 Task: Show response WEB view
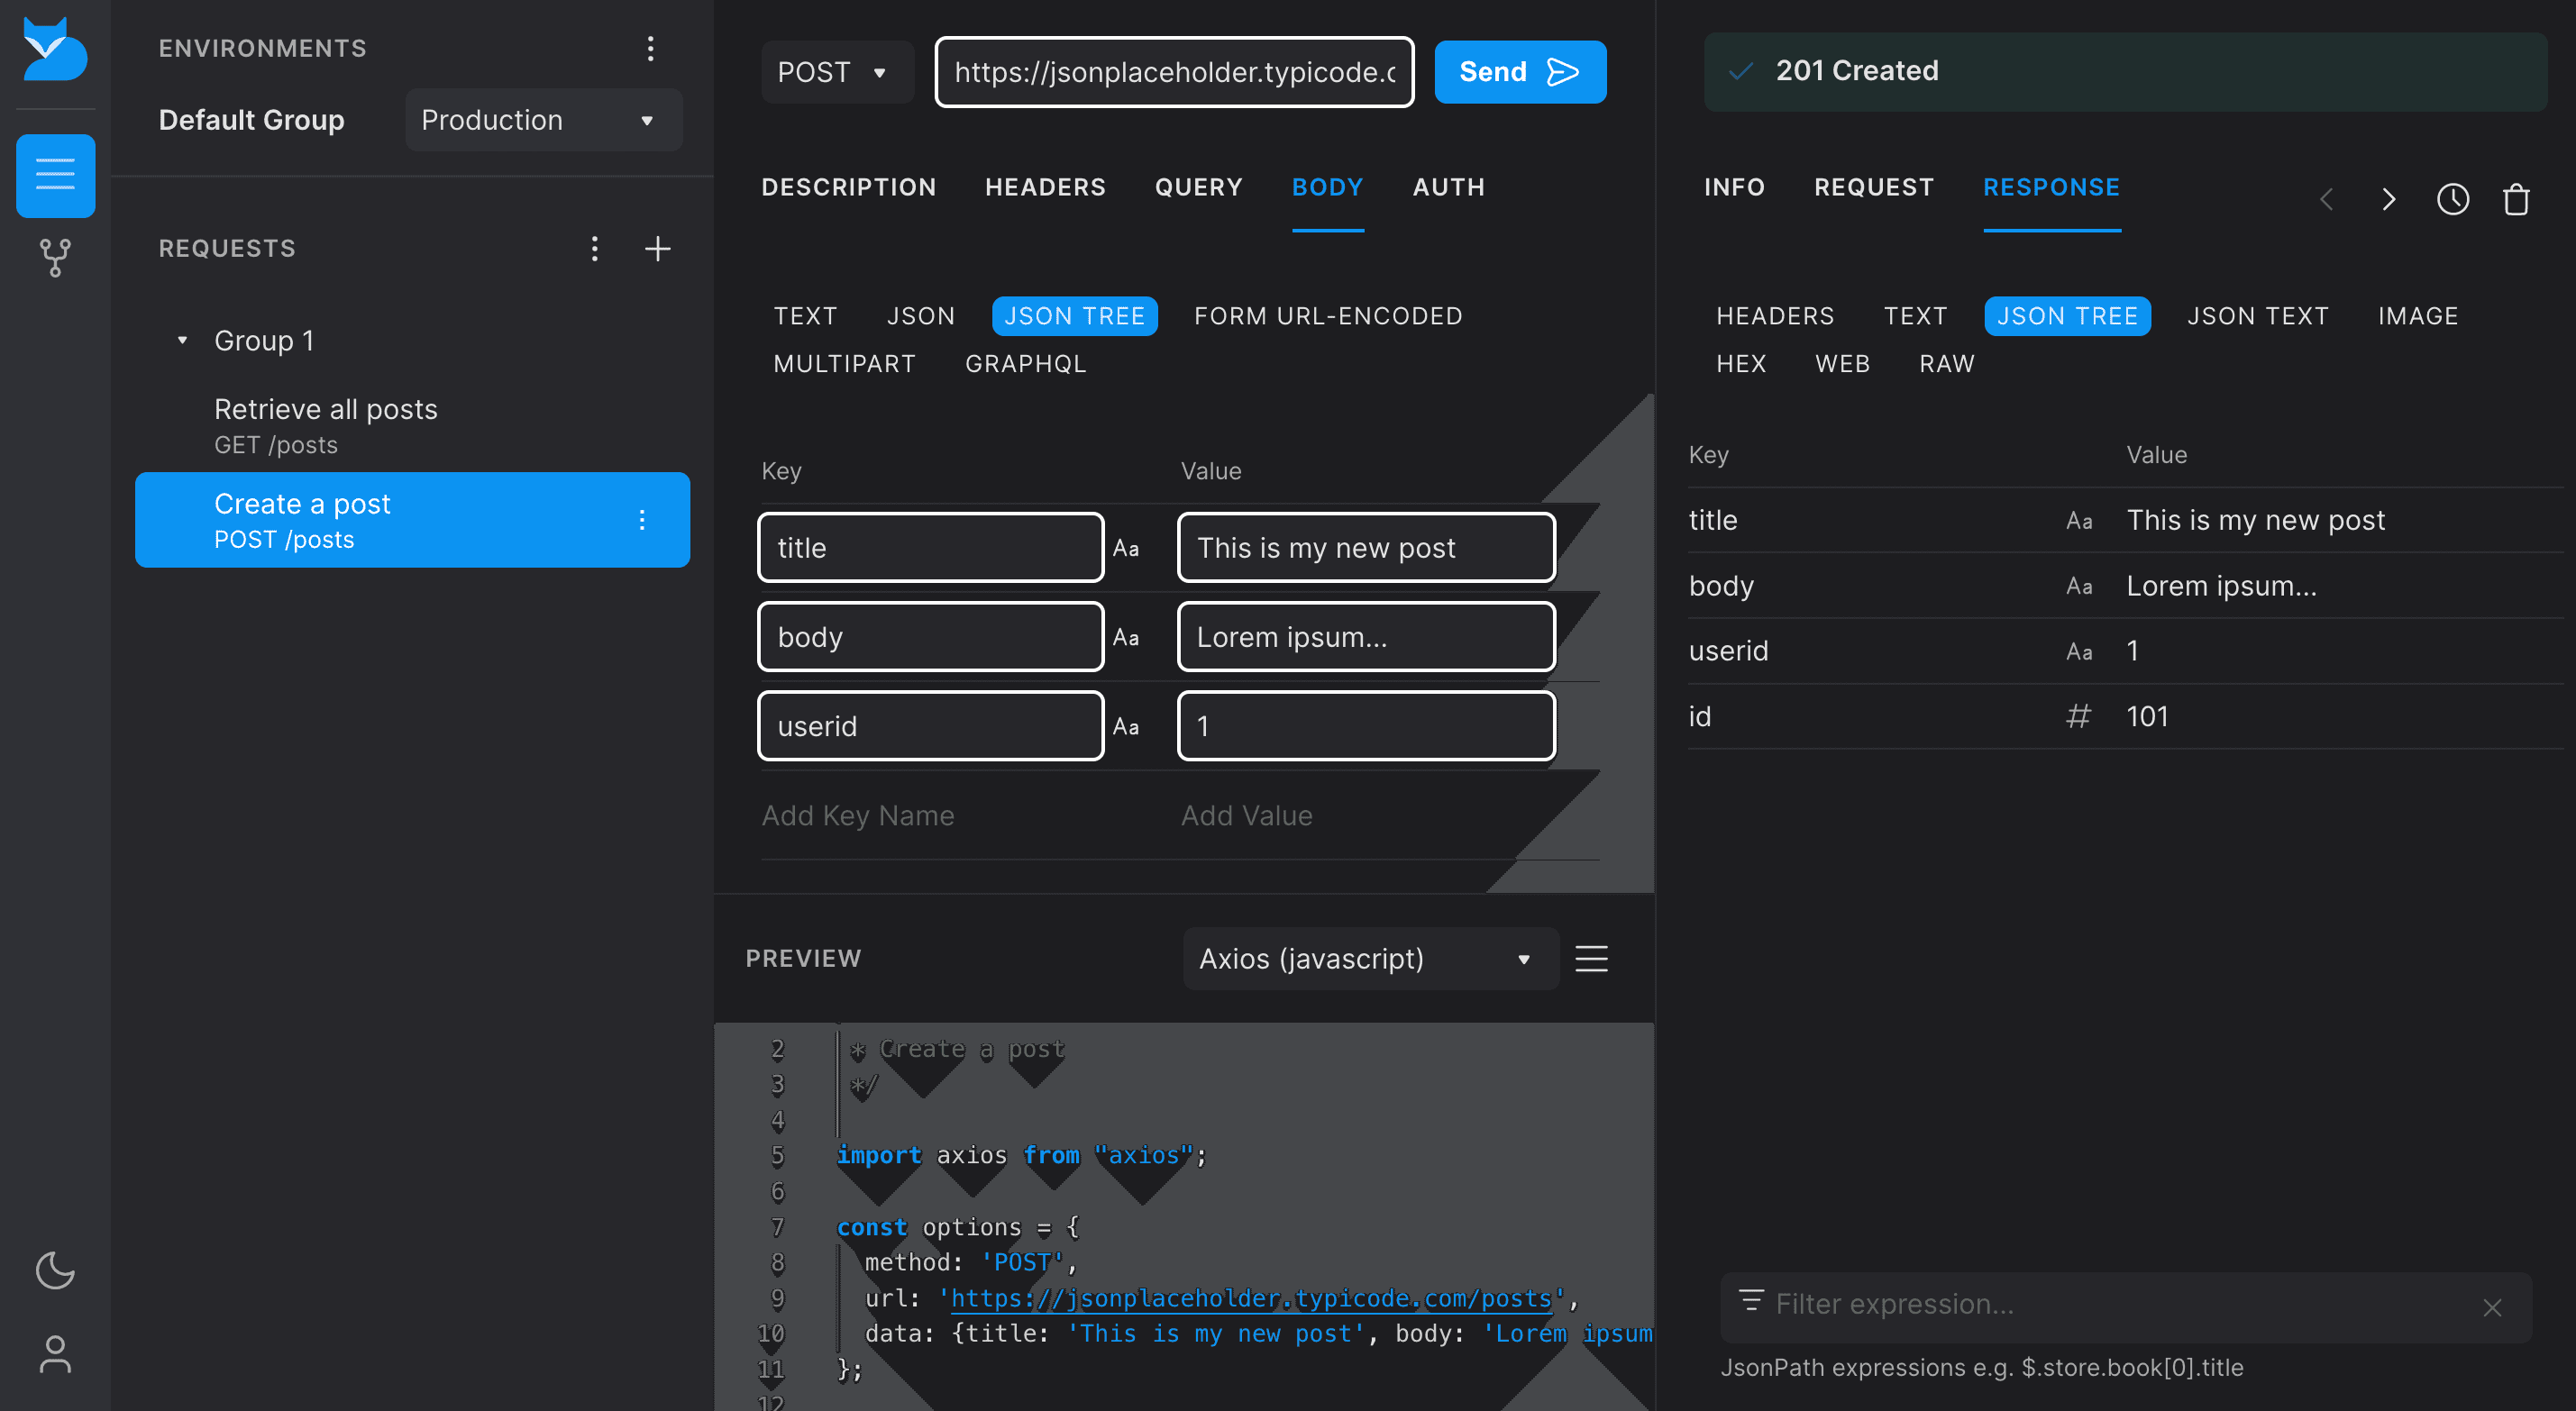(1842, 364)
